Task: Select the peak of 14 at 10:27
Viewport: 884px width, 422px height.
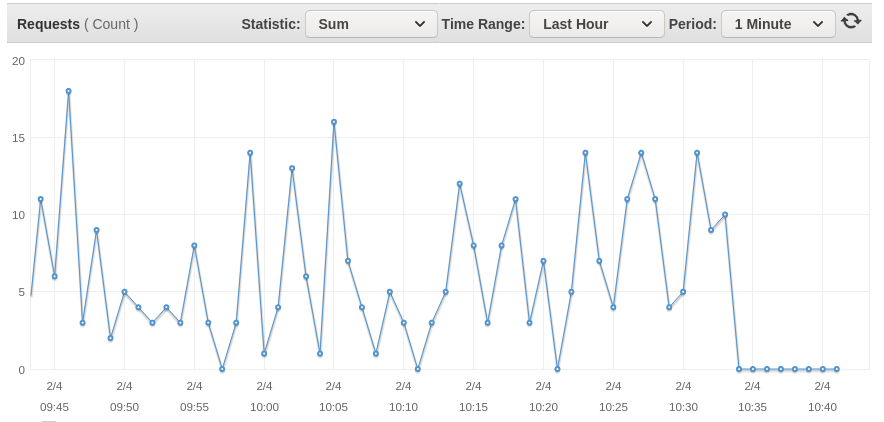Action: tap(641, 153)
